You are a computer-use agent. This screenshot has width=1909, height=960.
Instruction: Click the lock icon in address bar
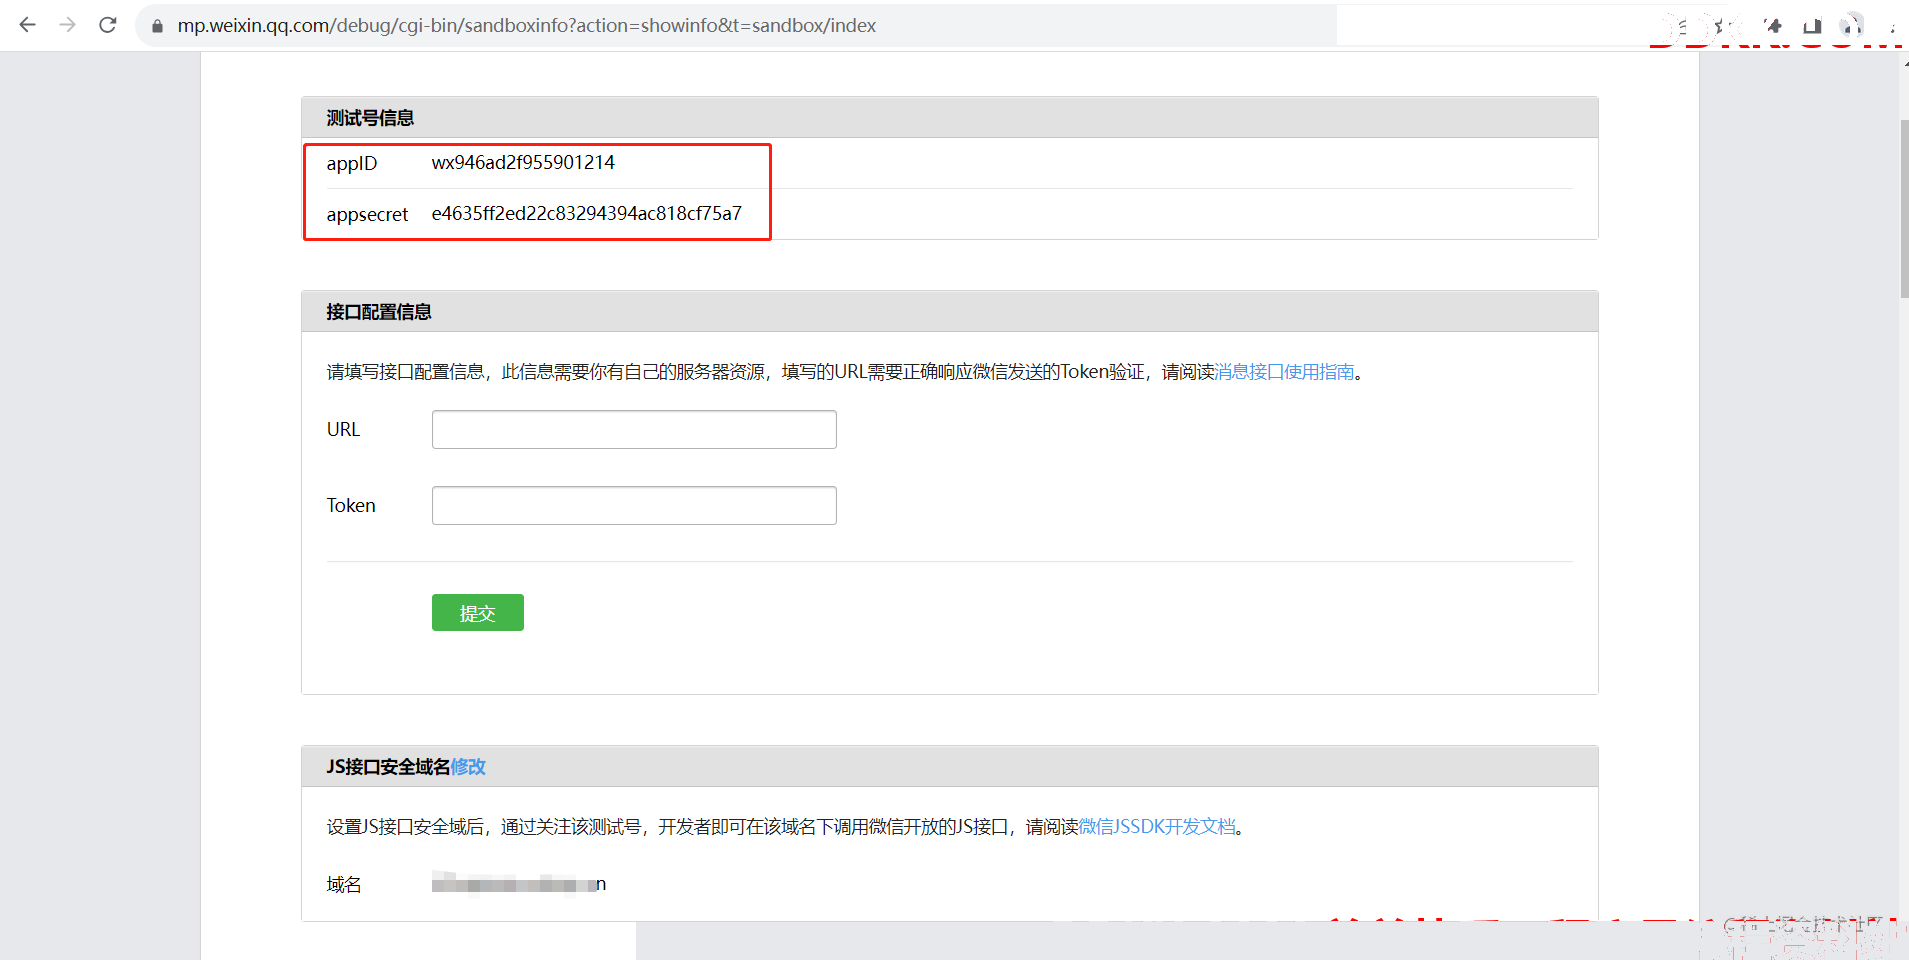[x=157, y=26]
